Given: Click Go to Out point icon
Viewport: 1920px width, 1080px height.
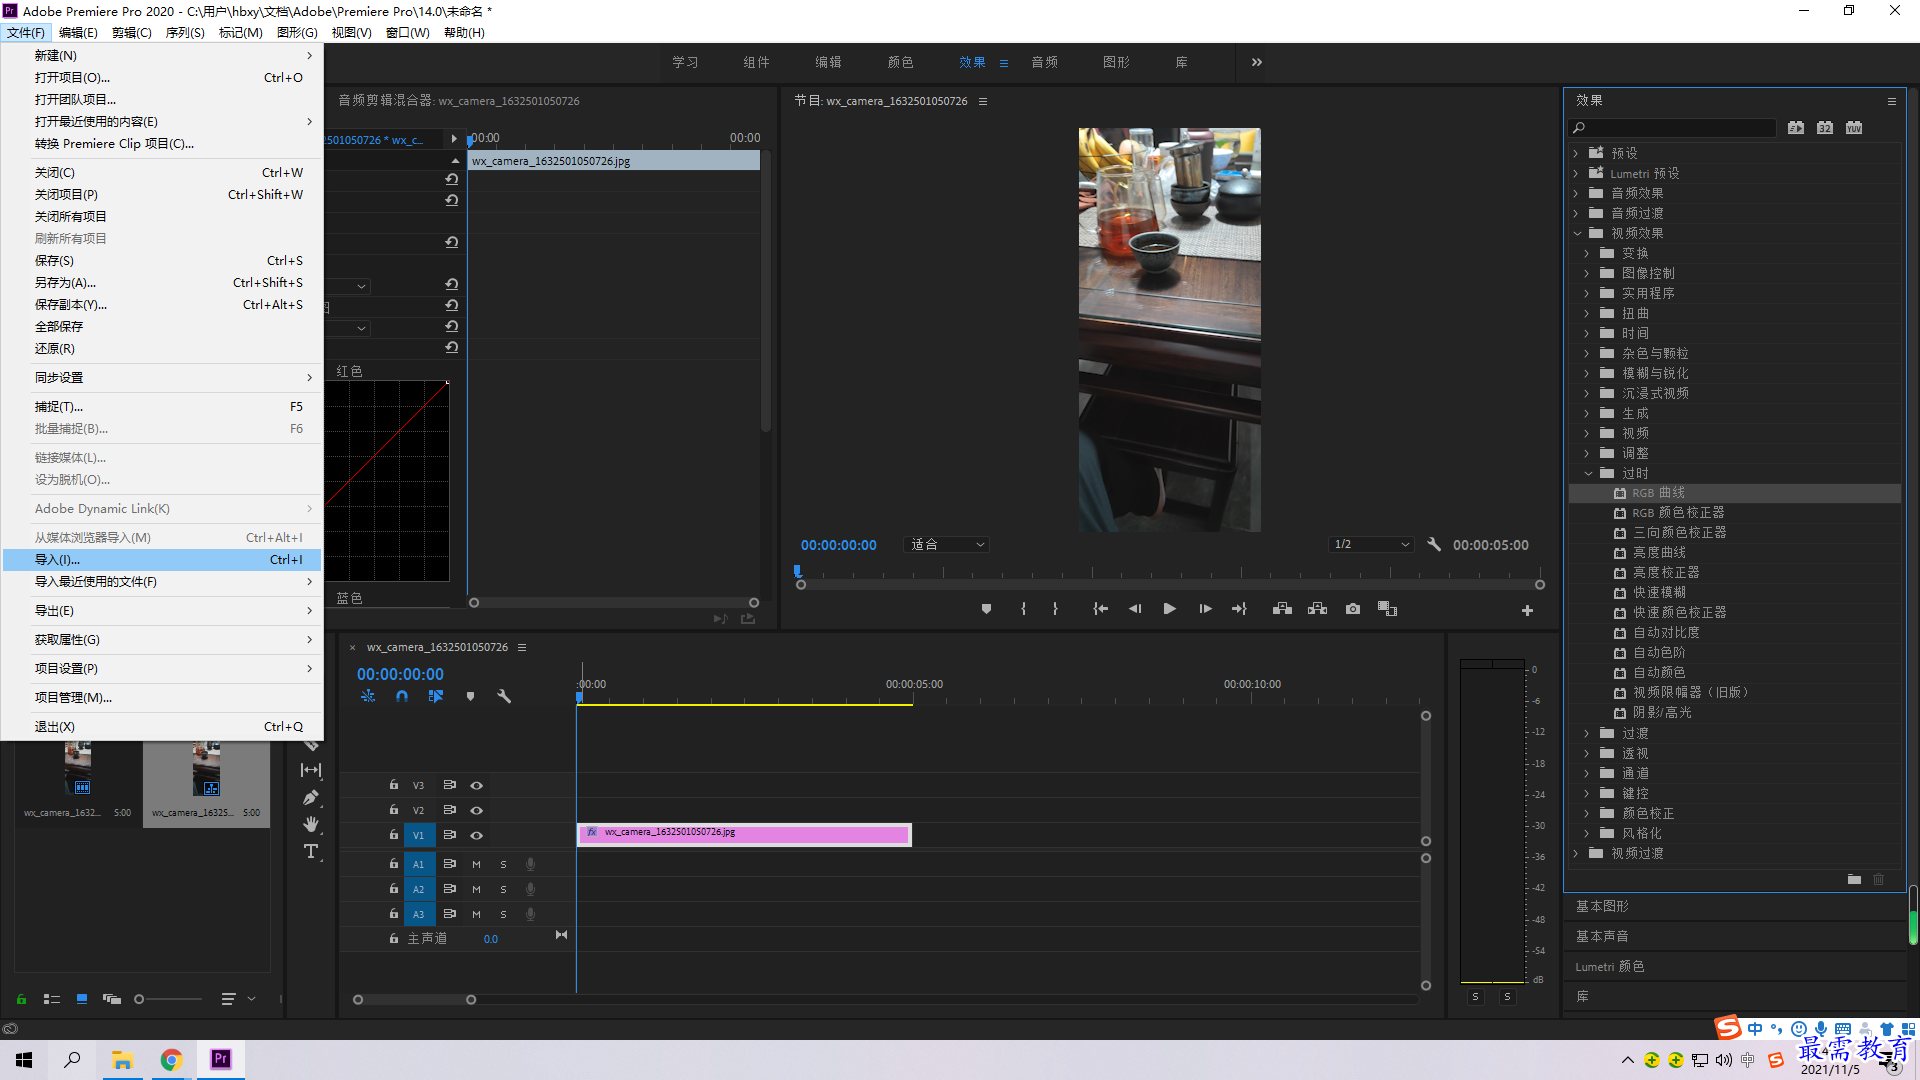Looking at the screenshot, I should [x=1239, y=609].
